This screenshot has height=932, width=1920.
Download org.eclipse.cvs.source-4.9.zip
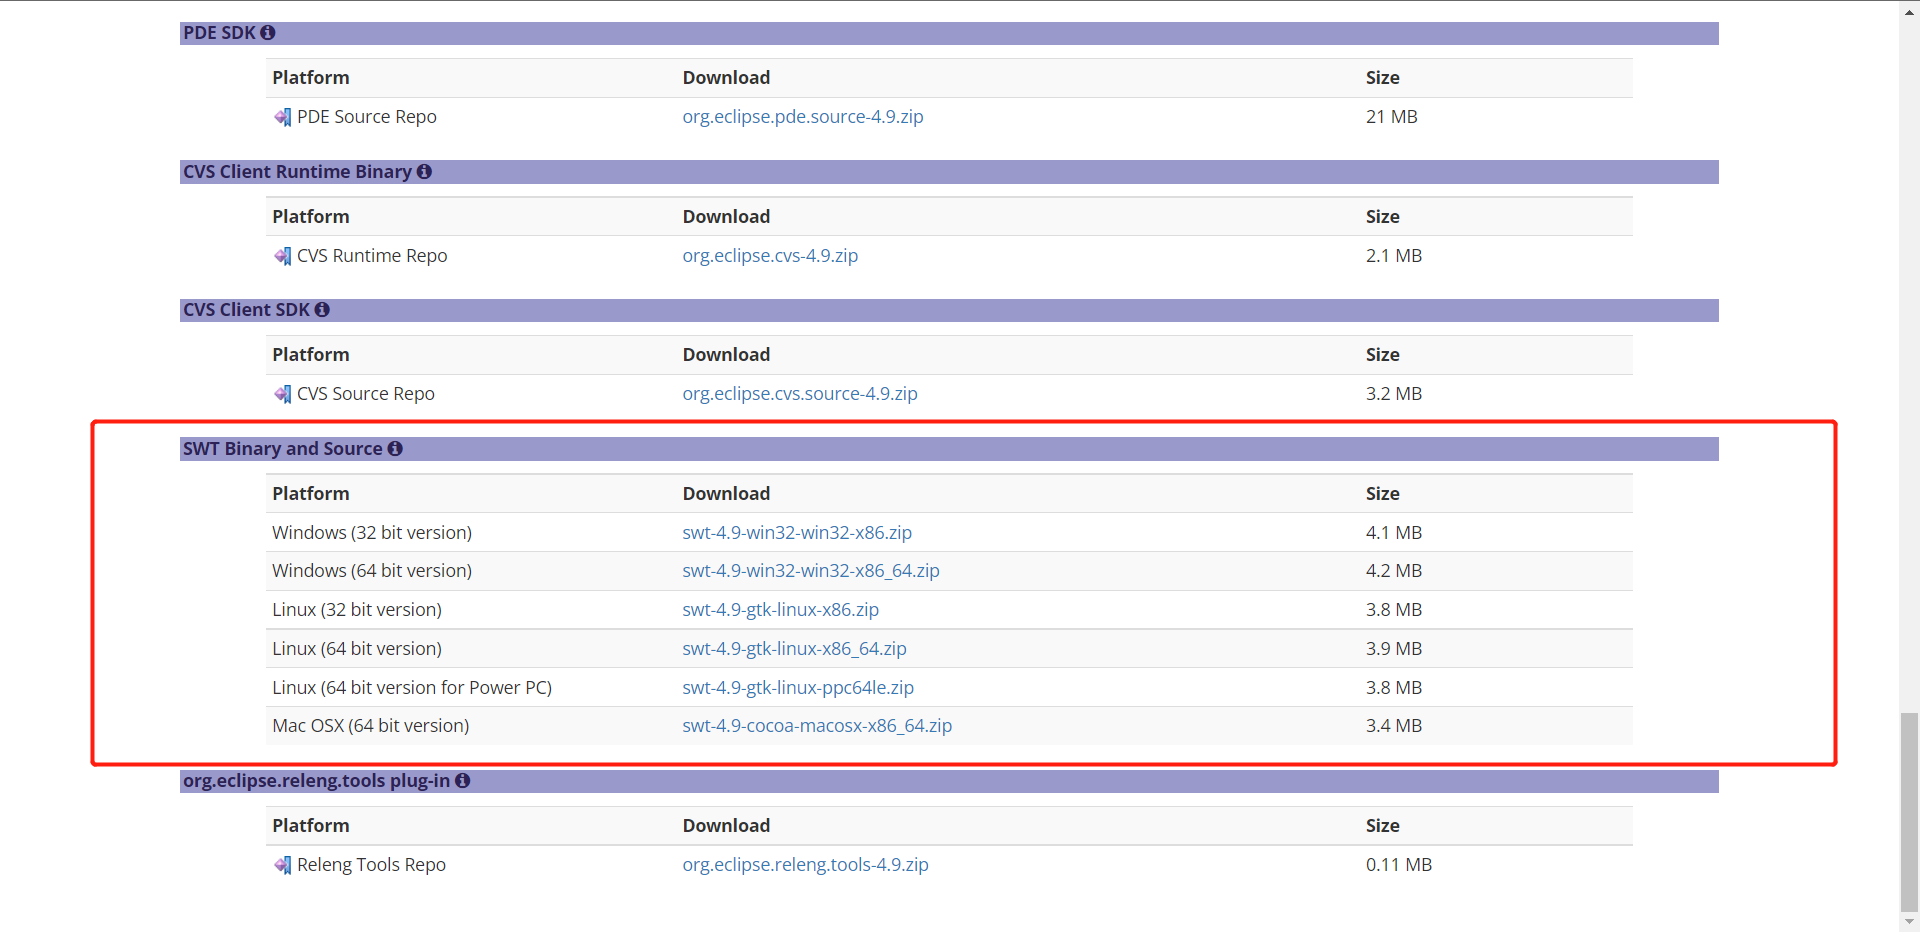point(800,394)
